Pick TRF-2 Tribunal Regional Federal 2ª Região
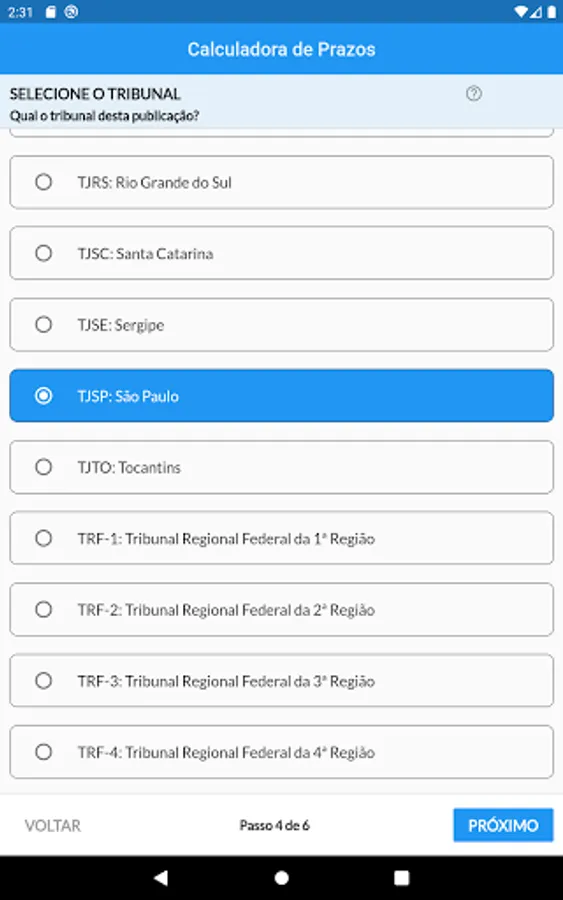563x900 pixels. coord(281,609)
